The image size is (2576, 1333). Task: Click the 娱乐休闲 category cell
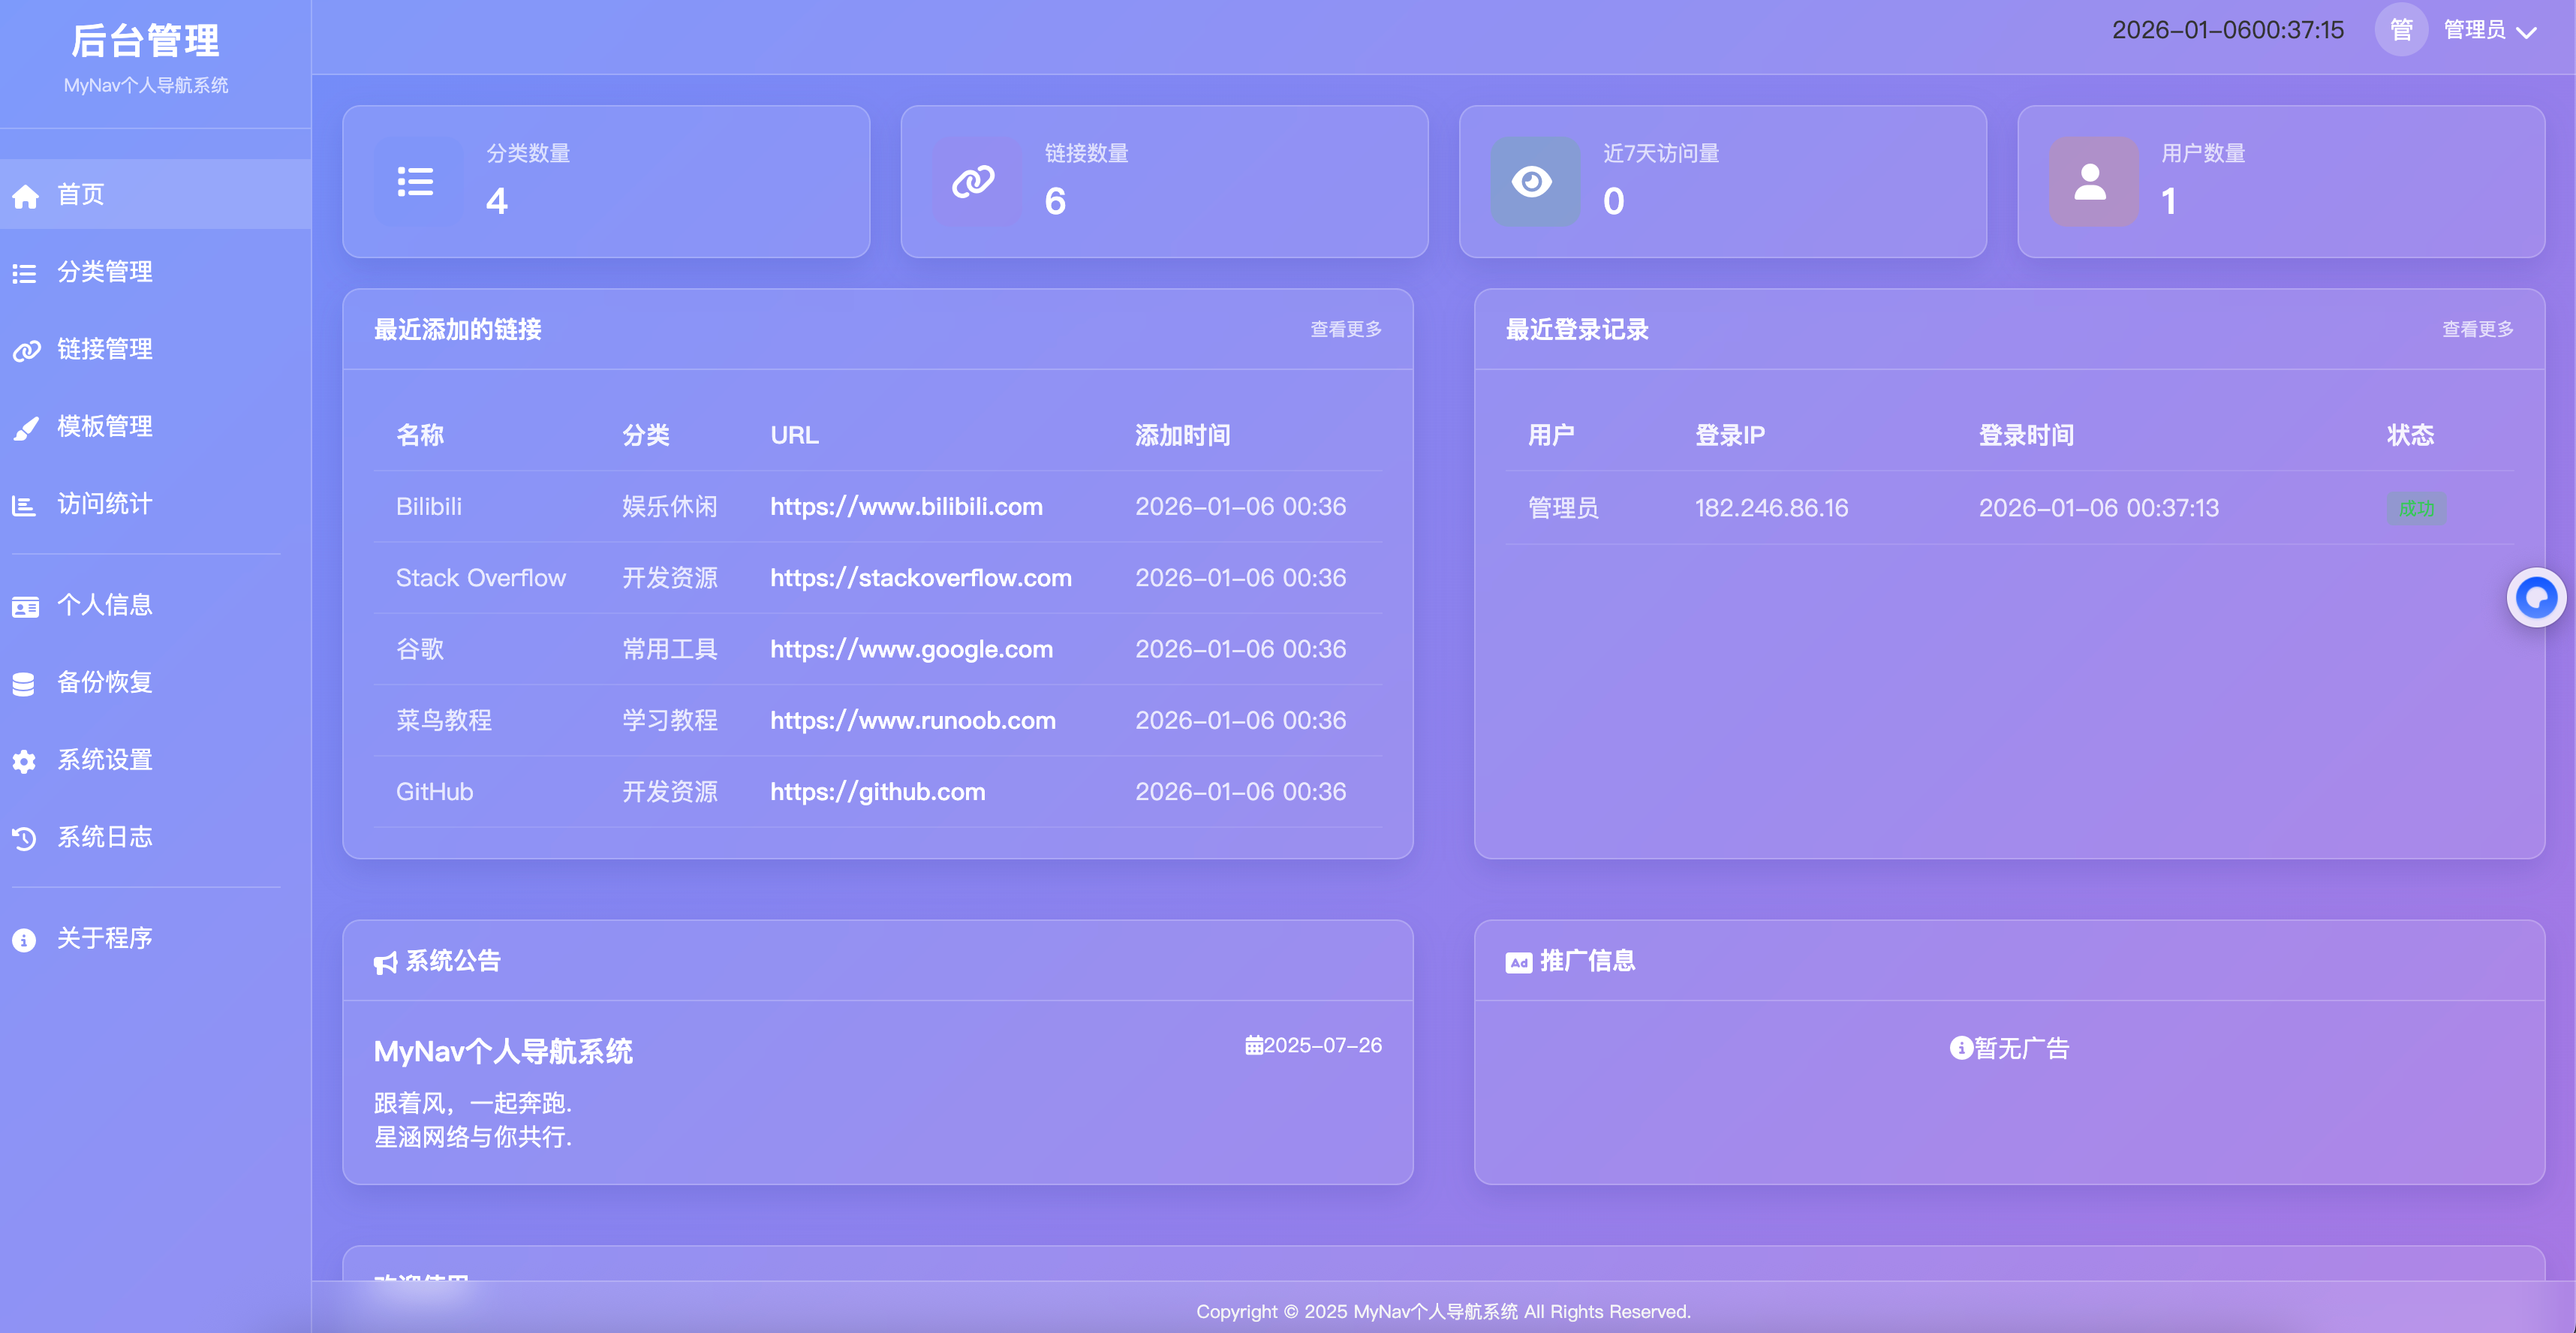(x=670, y=507)
